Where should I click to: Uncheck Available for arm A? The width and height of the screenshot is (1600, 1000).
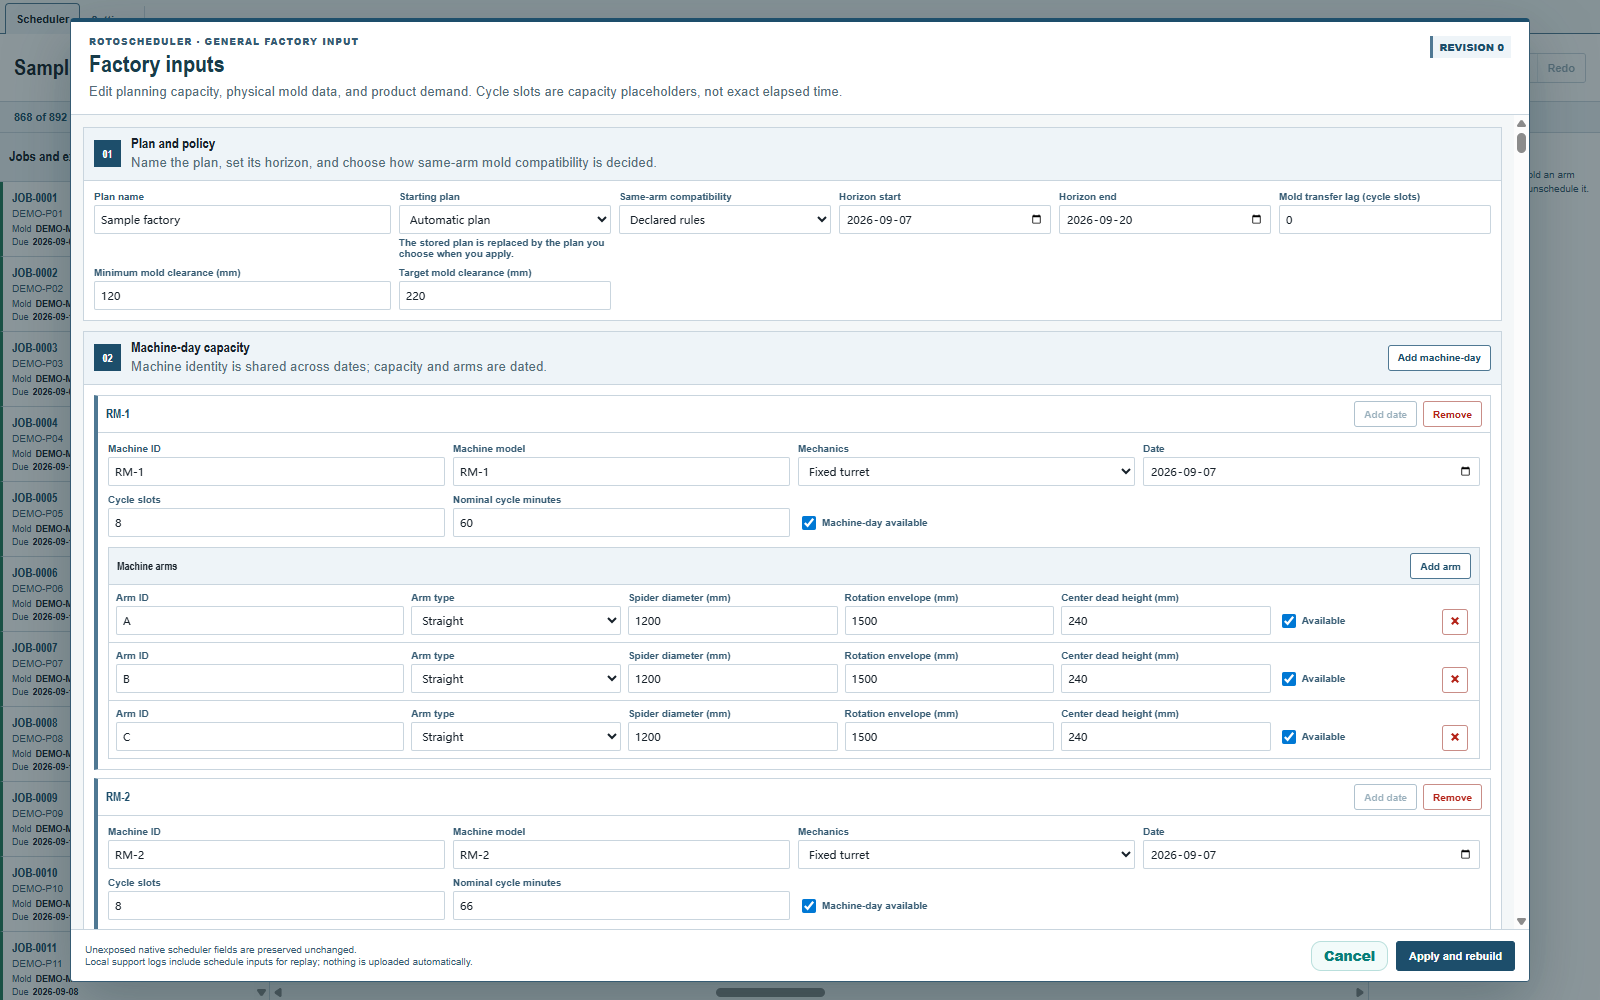[x=1289, y=621]
